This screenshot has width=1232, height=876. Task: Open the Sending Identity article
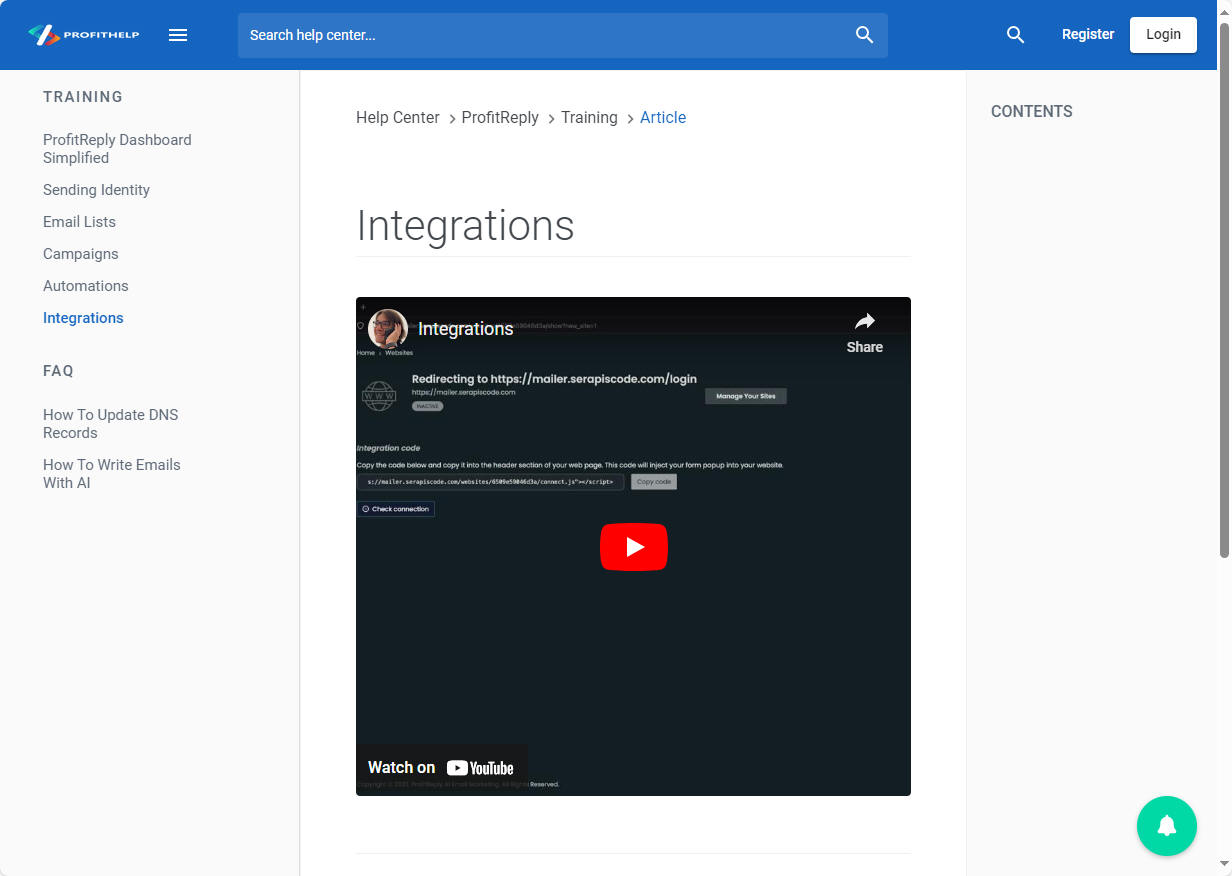[x=96, y=190]
